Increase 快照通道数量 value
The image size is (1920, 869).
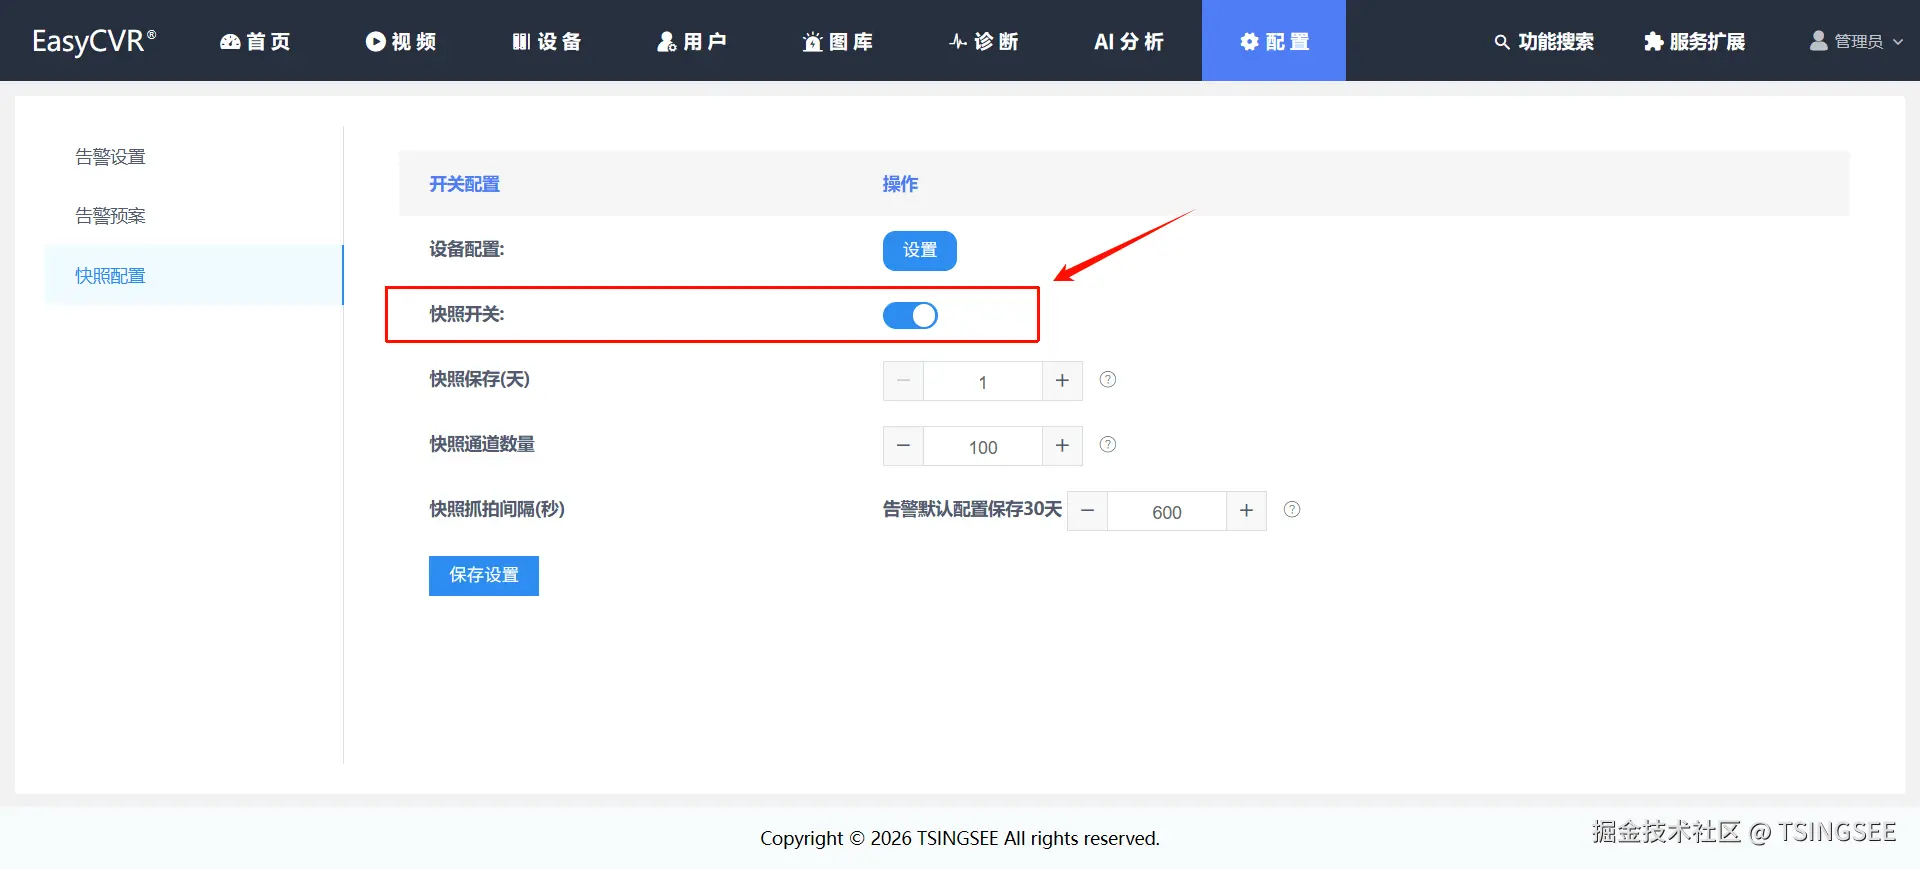click(1062, 446)
